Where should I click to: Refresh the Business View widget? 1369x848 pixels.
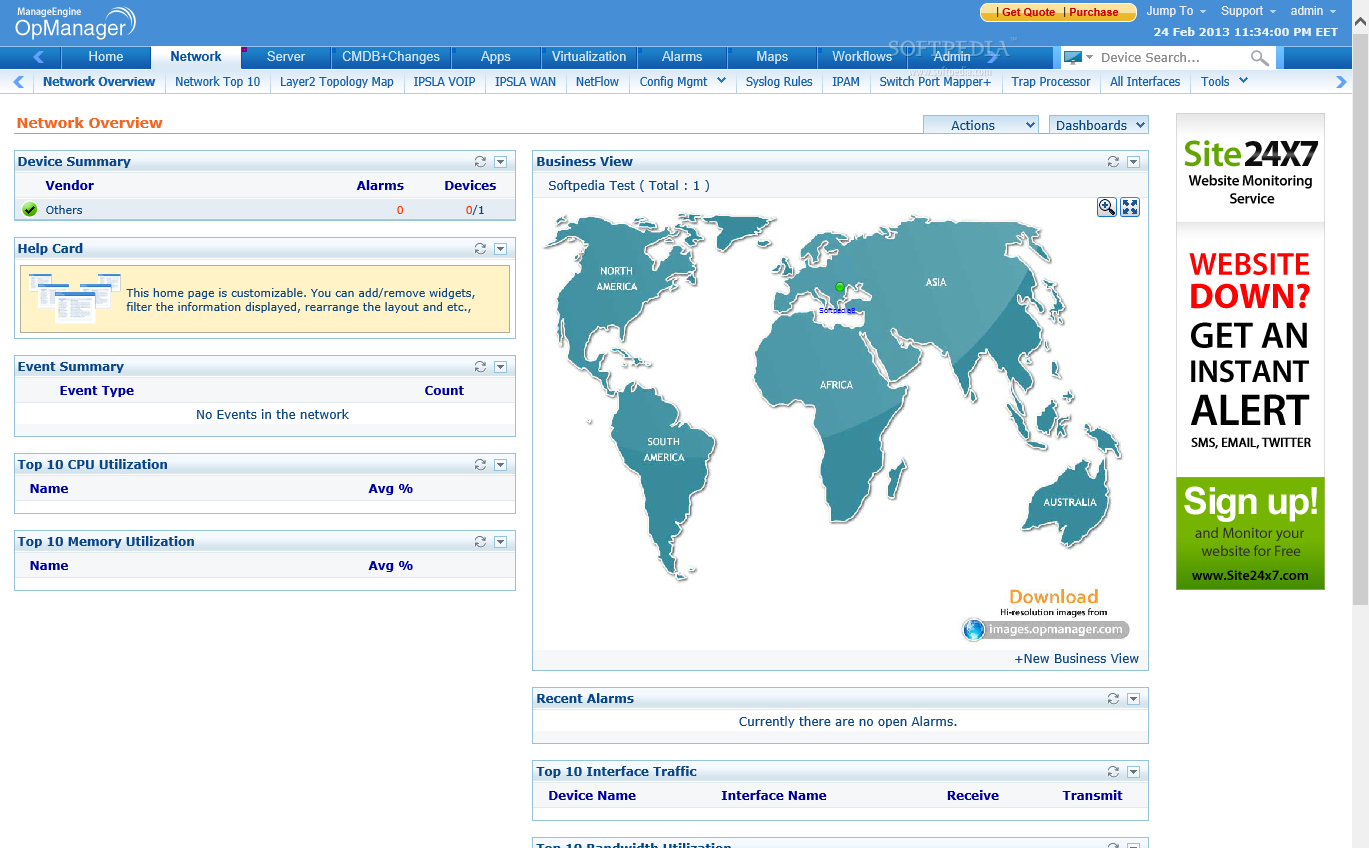[1113, 162]
